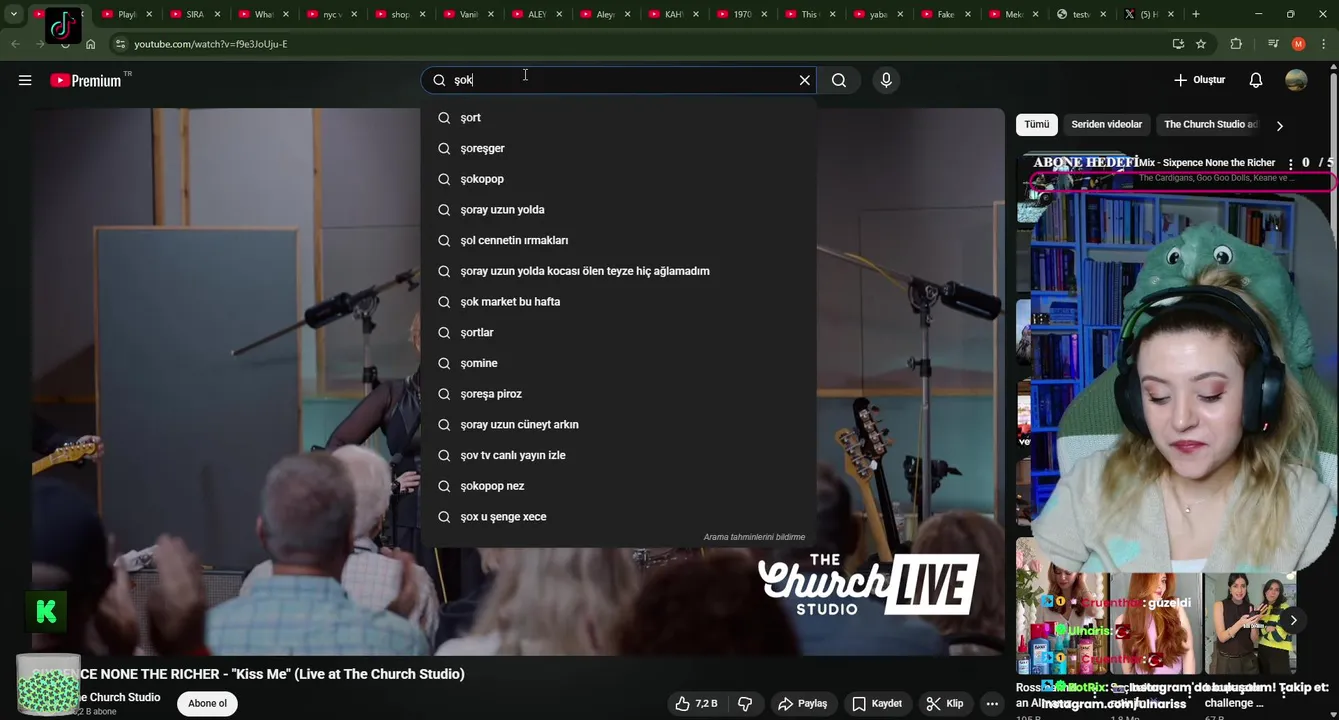Open Mix Sixpence None the Richer options

pos(1291,163)
